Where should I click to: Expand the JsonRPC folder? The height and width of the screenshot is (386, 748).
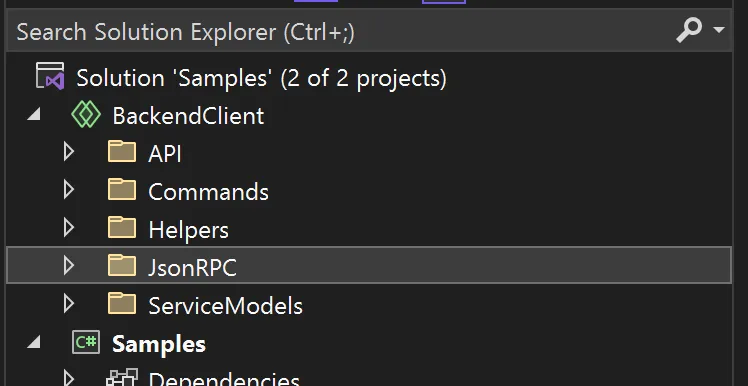[x=69, y=266]
